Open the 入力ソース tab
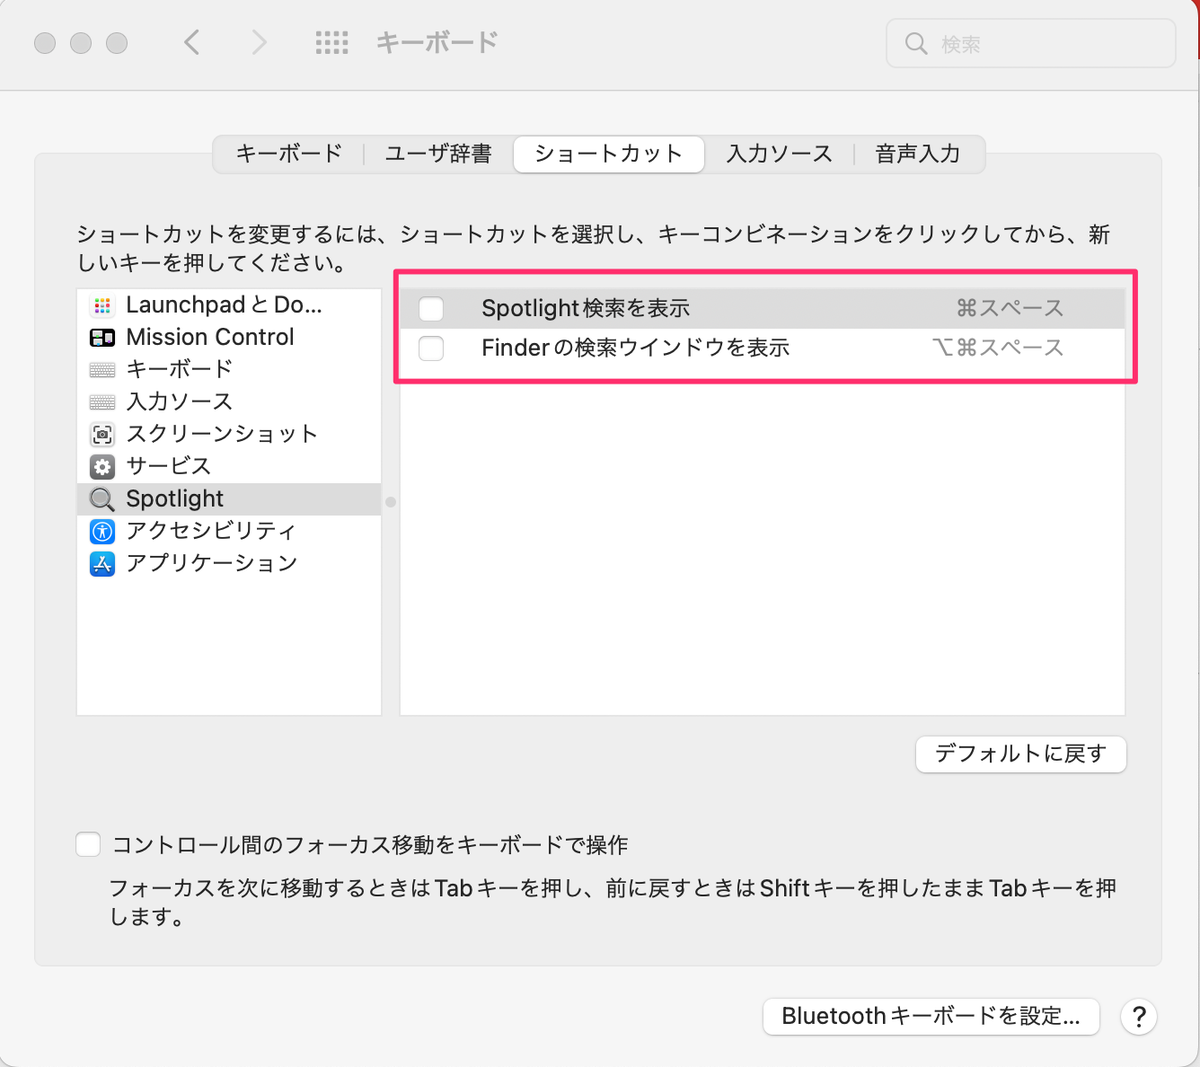Image resolution: width=1200 pixels, height=1067 pixels. (779, 154)
